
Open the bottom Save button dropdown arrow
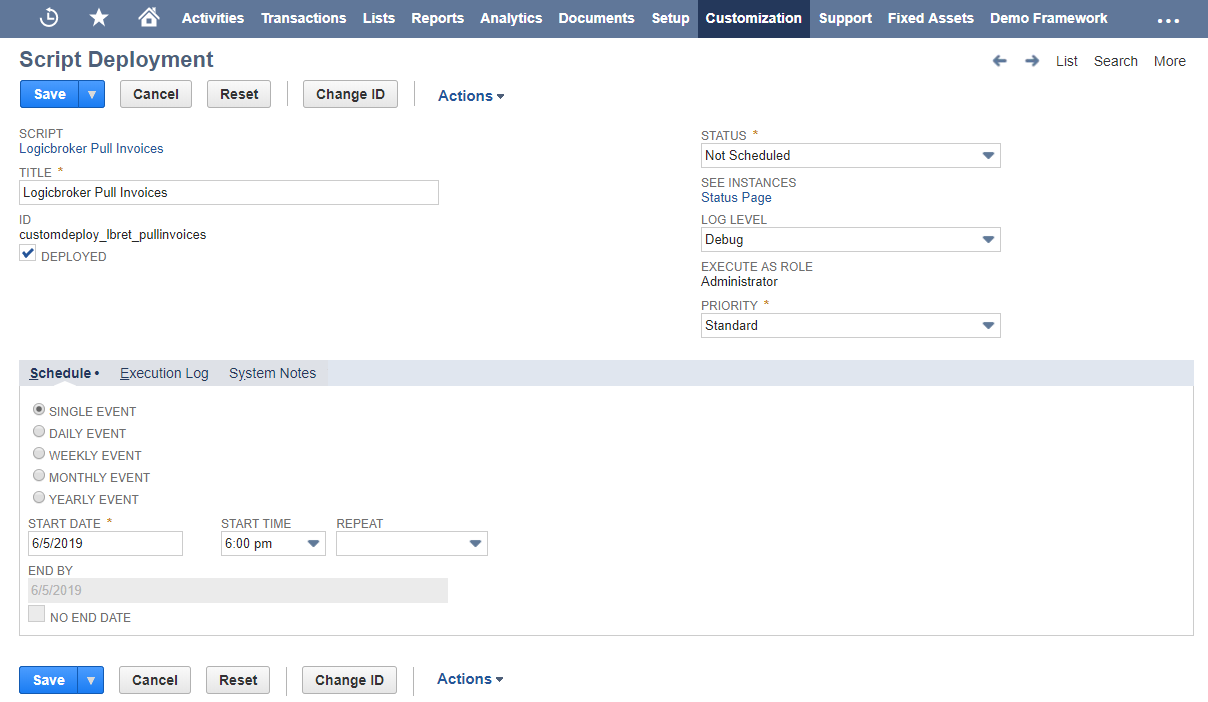point(90,680)
